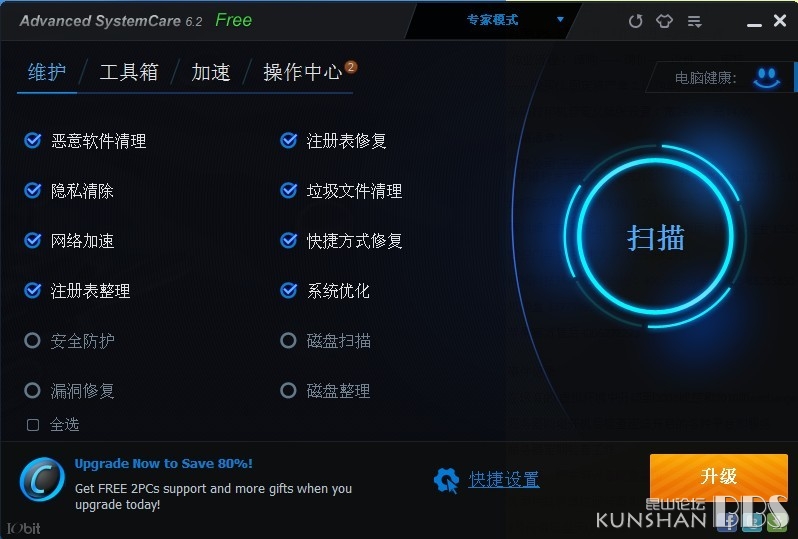The width and height of the screenshot is (798, 539).
Task: Click the refresh circular arrow icon
Action: click(x=635, y=21)
